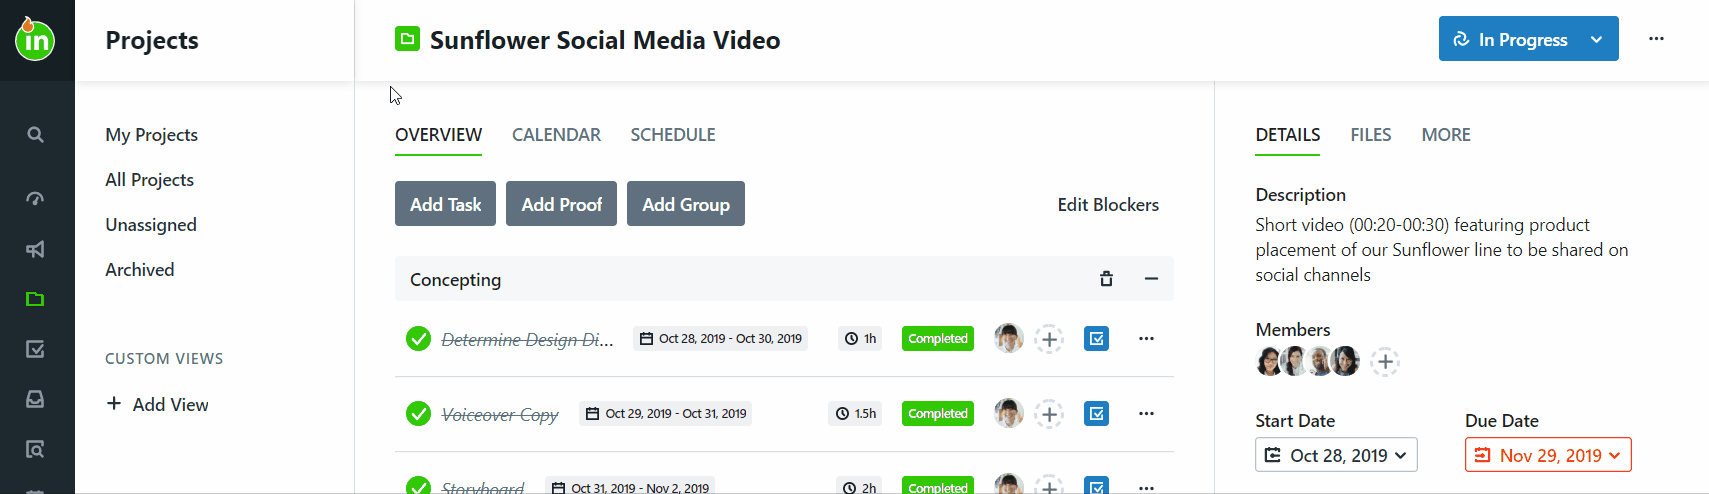Open options ellipsis for Determine Design task

[1146, 339]
